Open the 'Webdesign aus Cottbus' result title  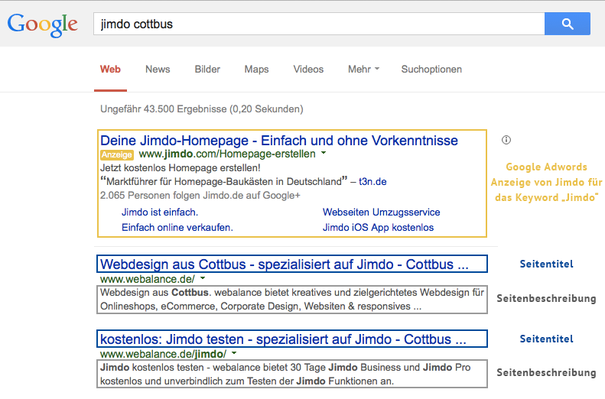point(284,264)
